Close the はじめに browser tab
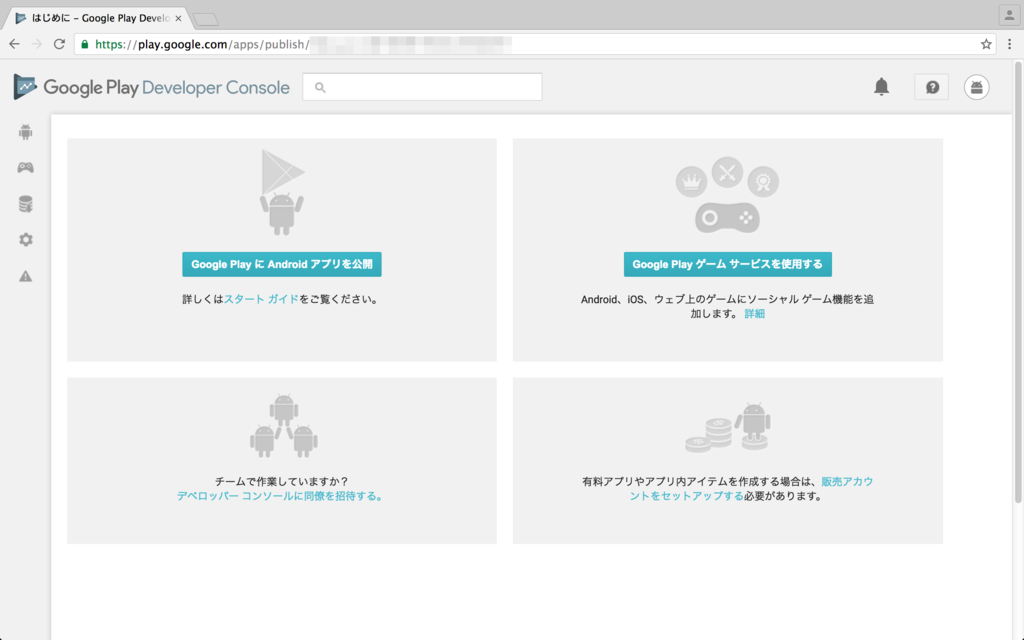This screenshot has width=1024, height=640. pos(178,18)
